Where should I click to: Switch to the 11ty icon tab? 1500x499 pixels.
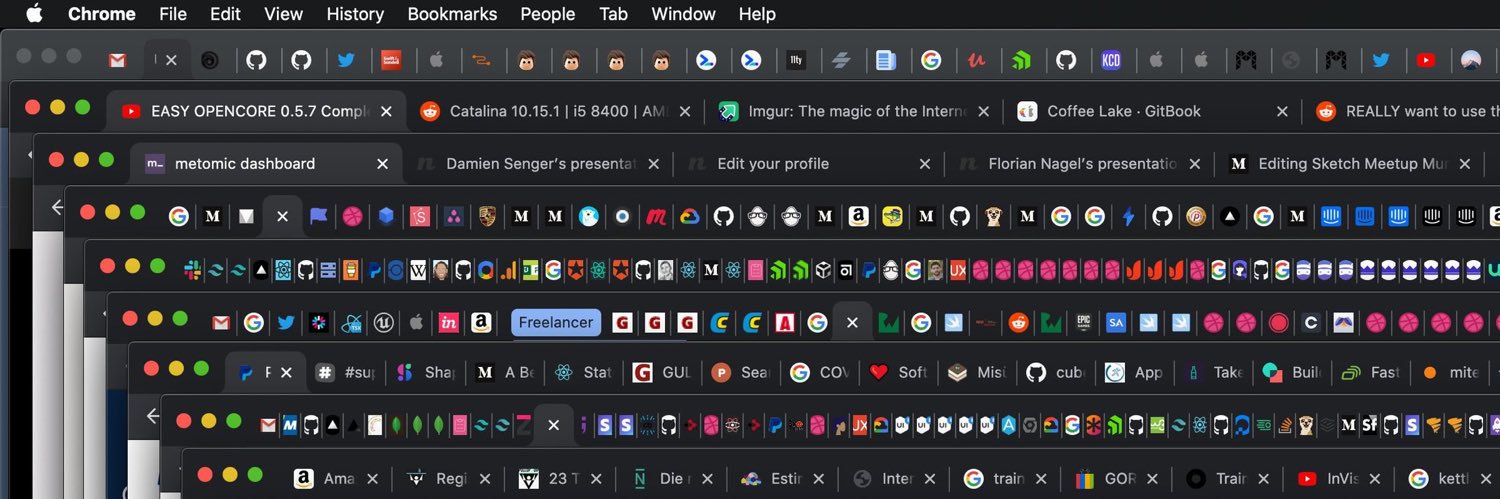796,61
